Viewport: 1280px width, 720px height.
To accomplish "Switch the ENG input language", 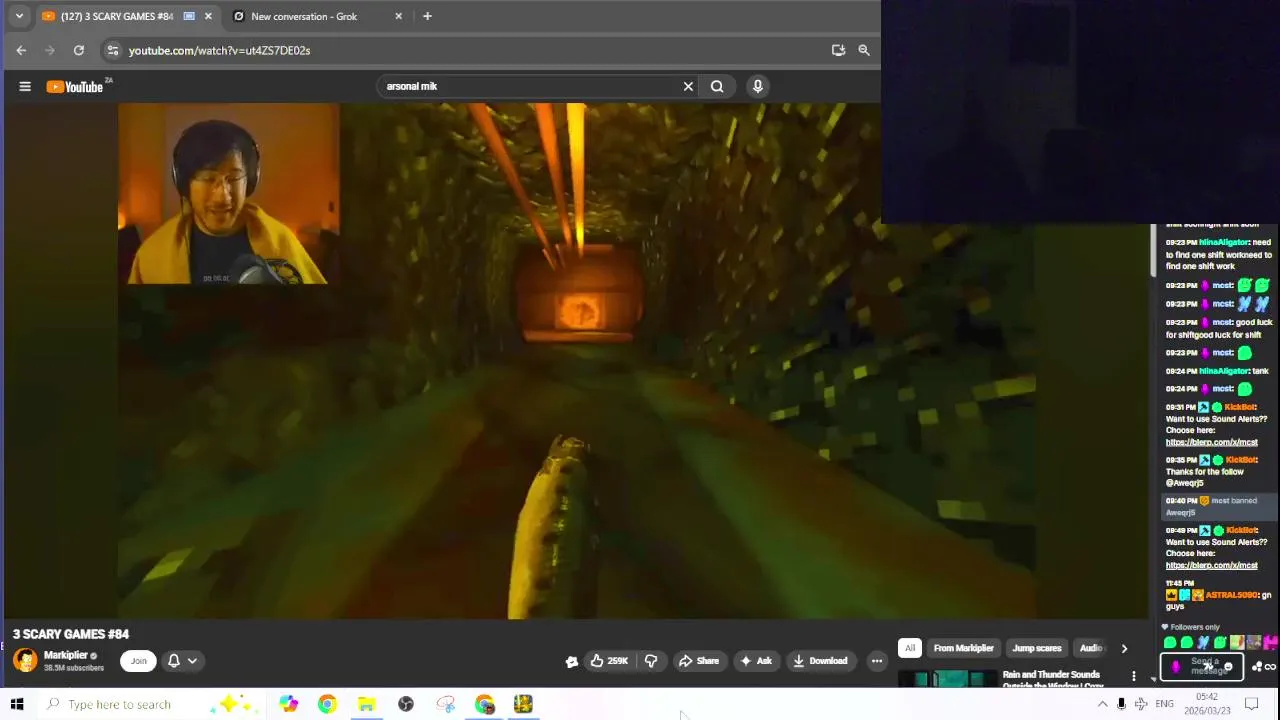I will click(1164, 704).
